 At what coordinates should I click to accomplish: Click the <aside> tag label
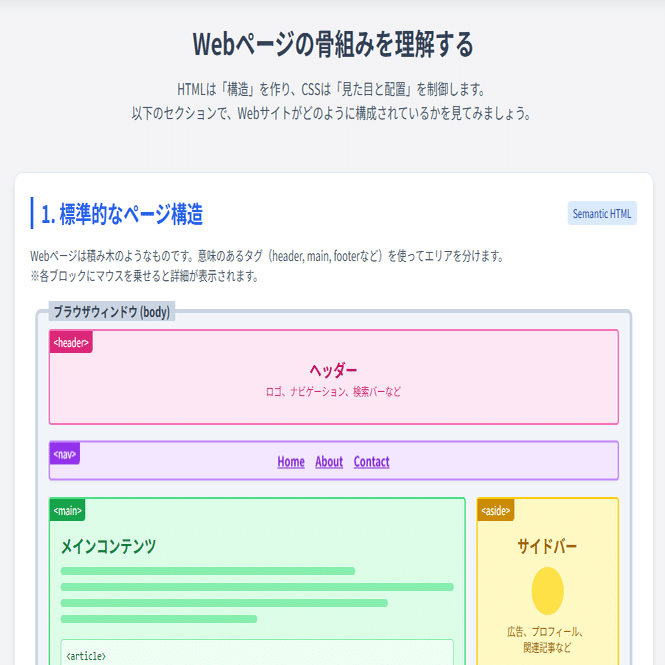click(x=495, y=510)
